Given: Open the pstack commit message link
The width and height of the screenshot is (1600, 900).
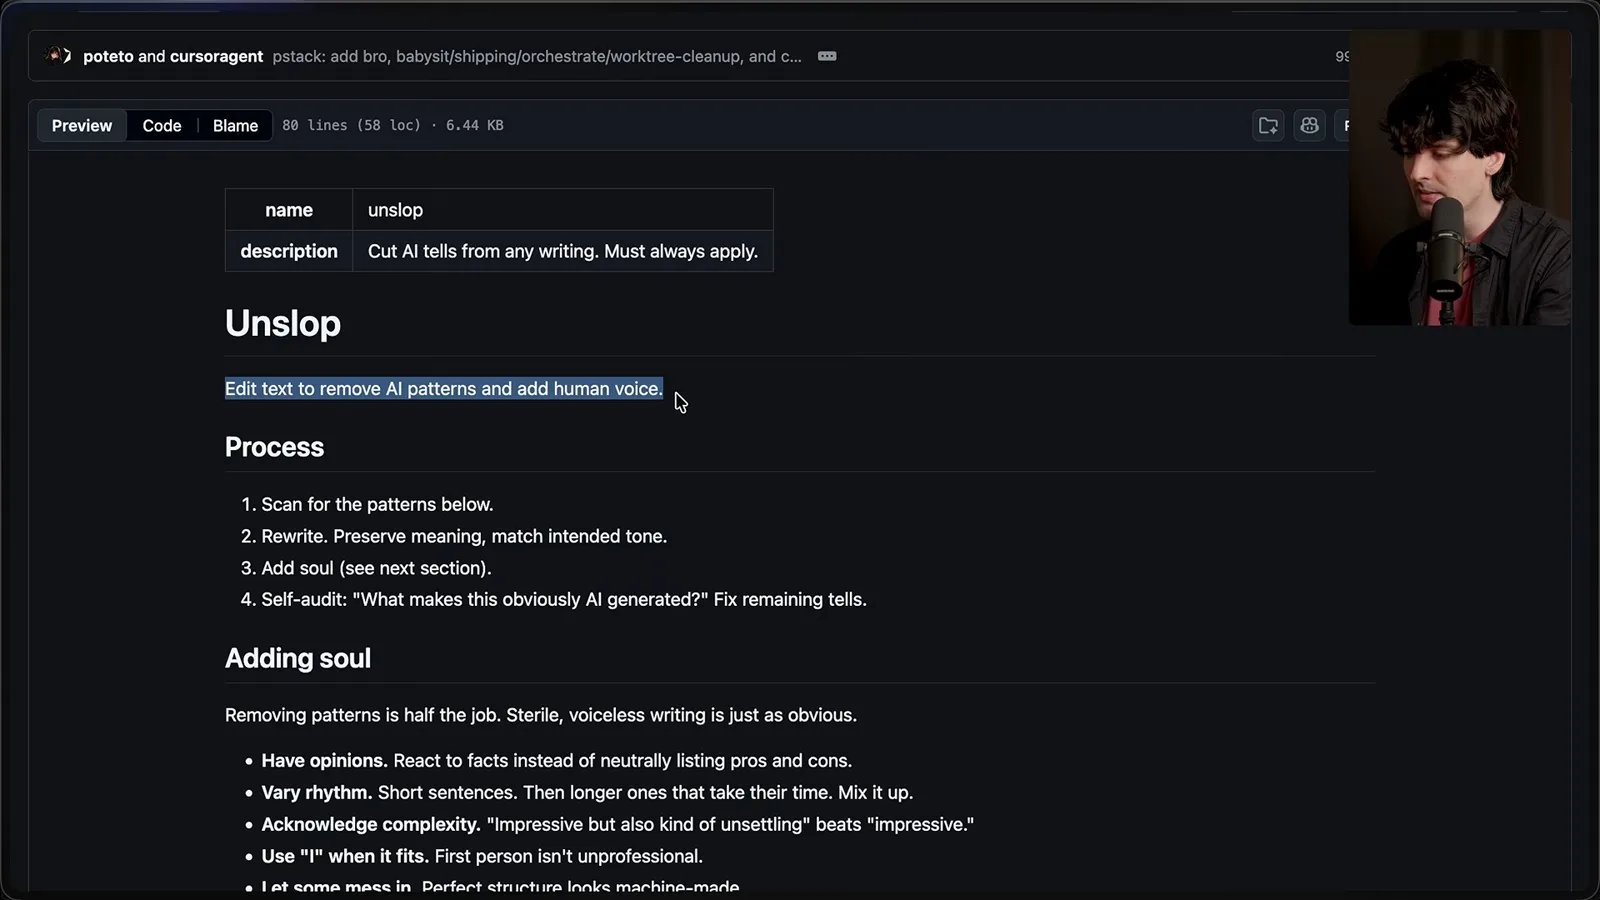Looking at the screenshot, I should point(537,56).
